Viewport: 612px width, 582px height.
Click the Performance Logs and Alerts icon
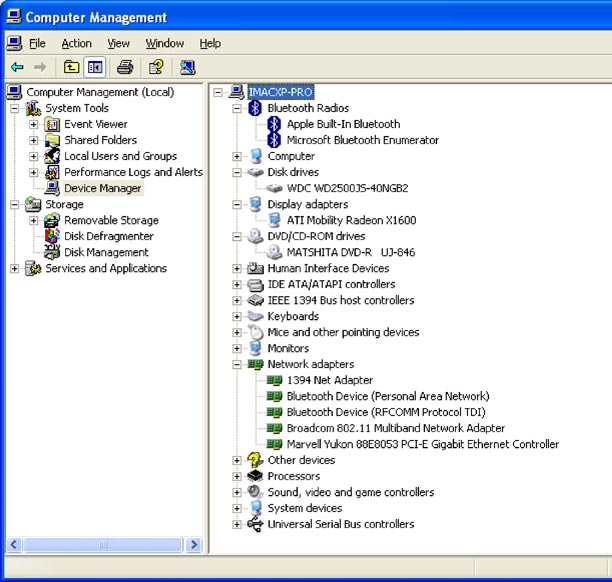(x=52, y=172)
